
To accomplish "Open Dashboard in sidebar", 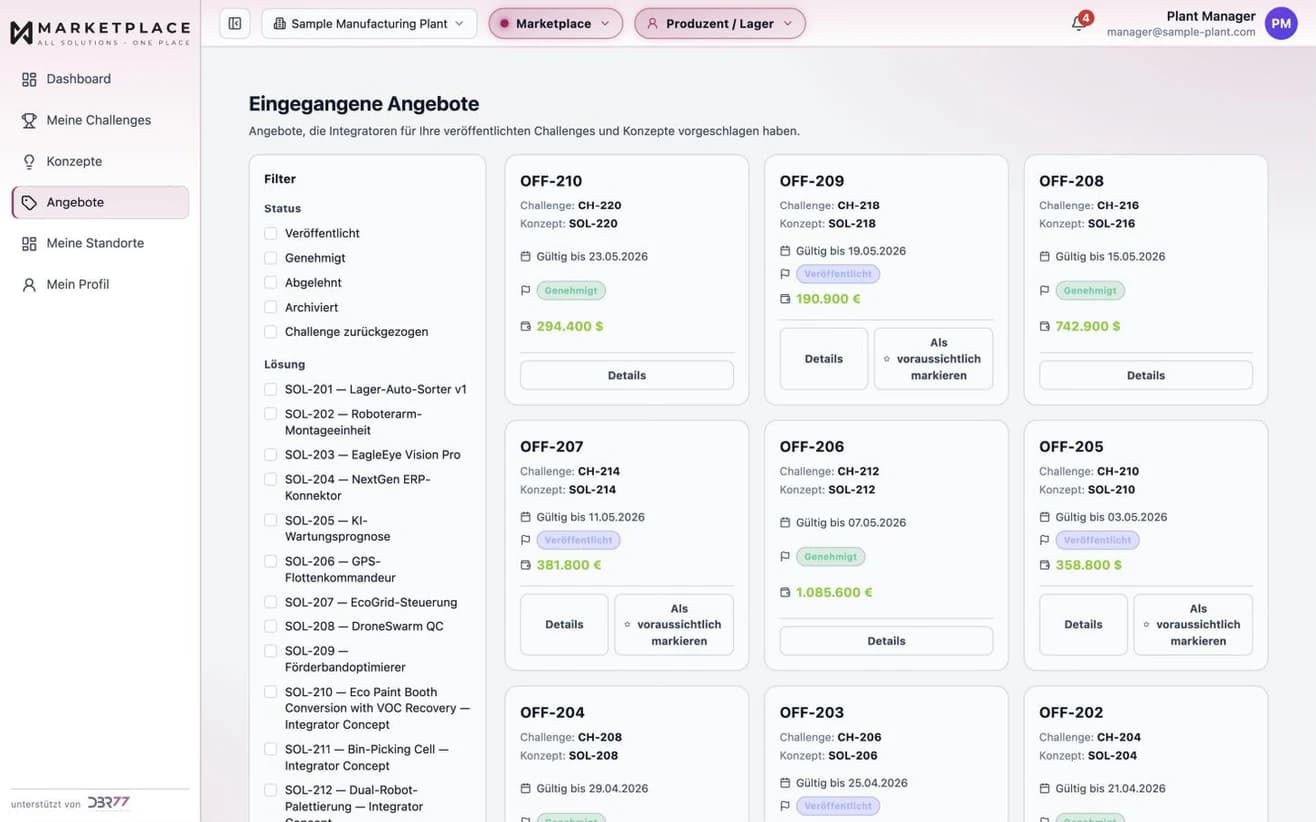I will coord(100,79).
